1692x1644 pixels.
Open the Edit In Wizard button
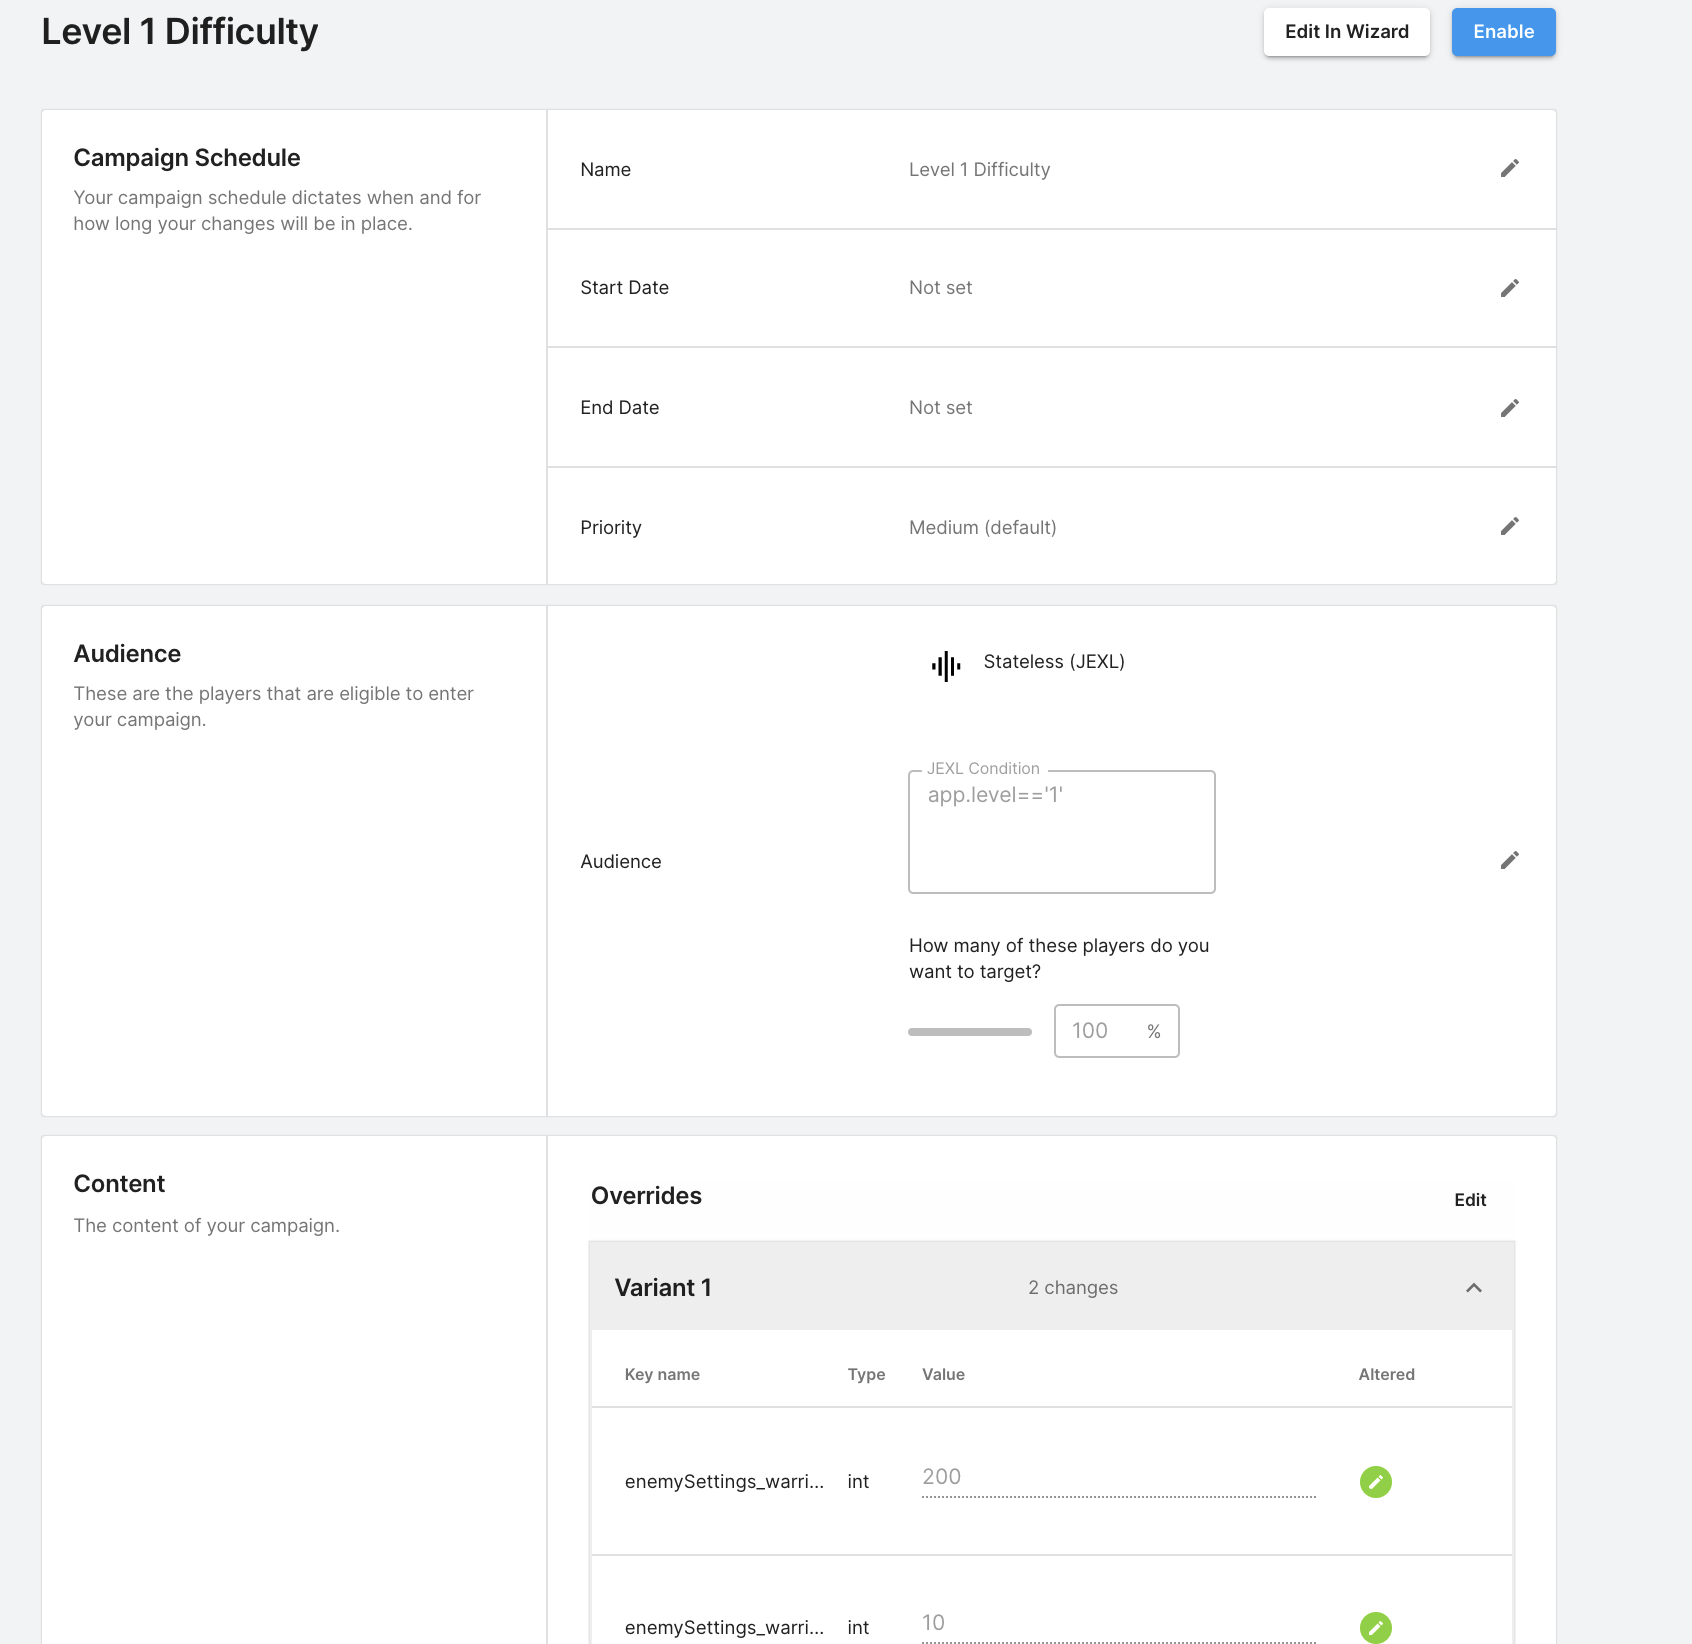point(1346,32)
